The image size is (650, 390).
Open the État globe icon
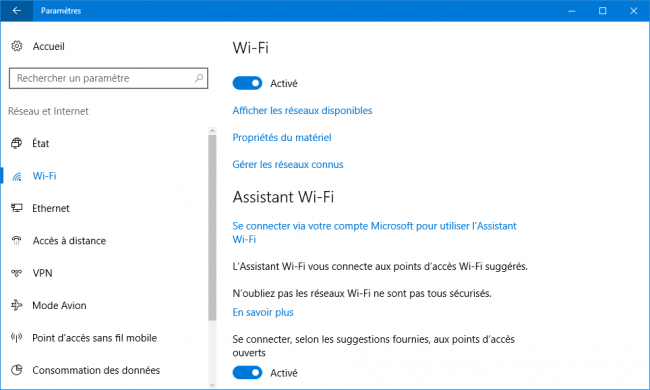pos(17,143)
